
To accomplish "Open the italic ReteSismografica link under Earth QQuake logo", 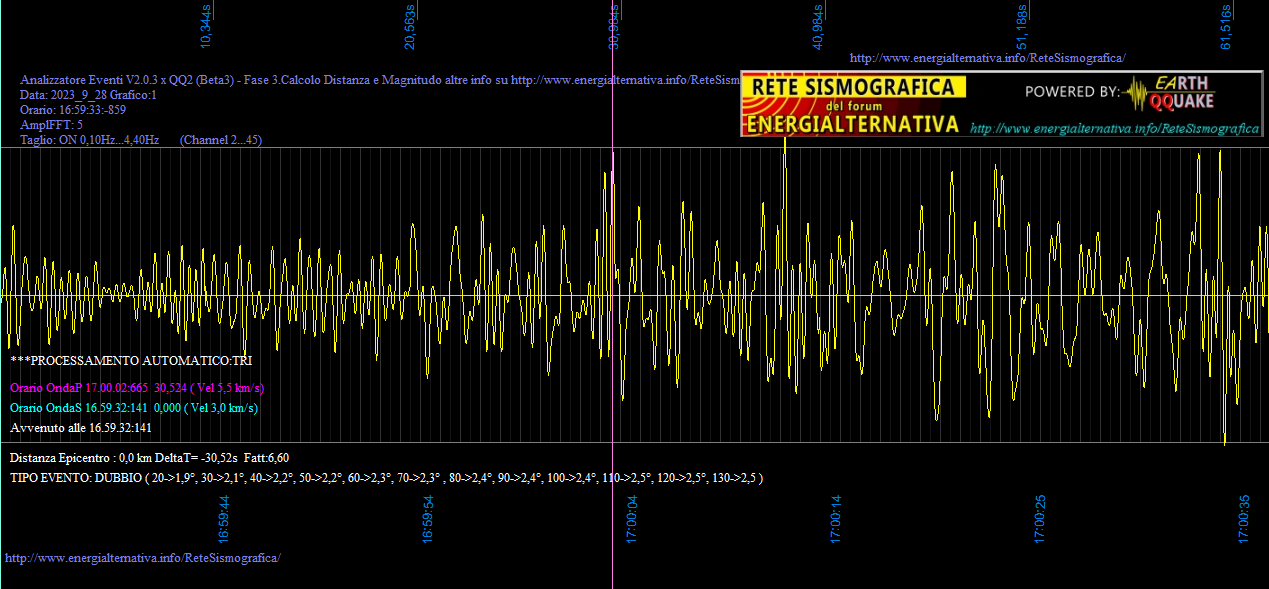I will coord(1115,129).
